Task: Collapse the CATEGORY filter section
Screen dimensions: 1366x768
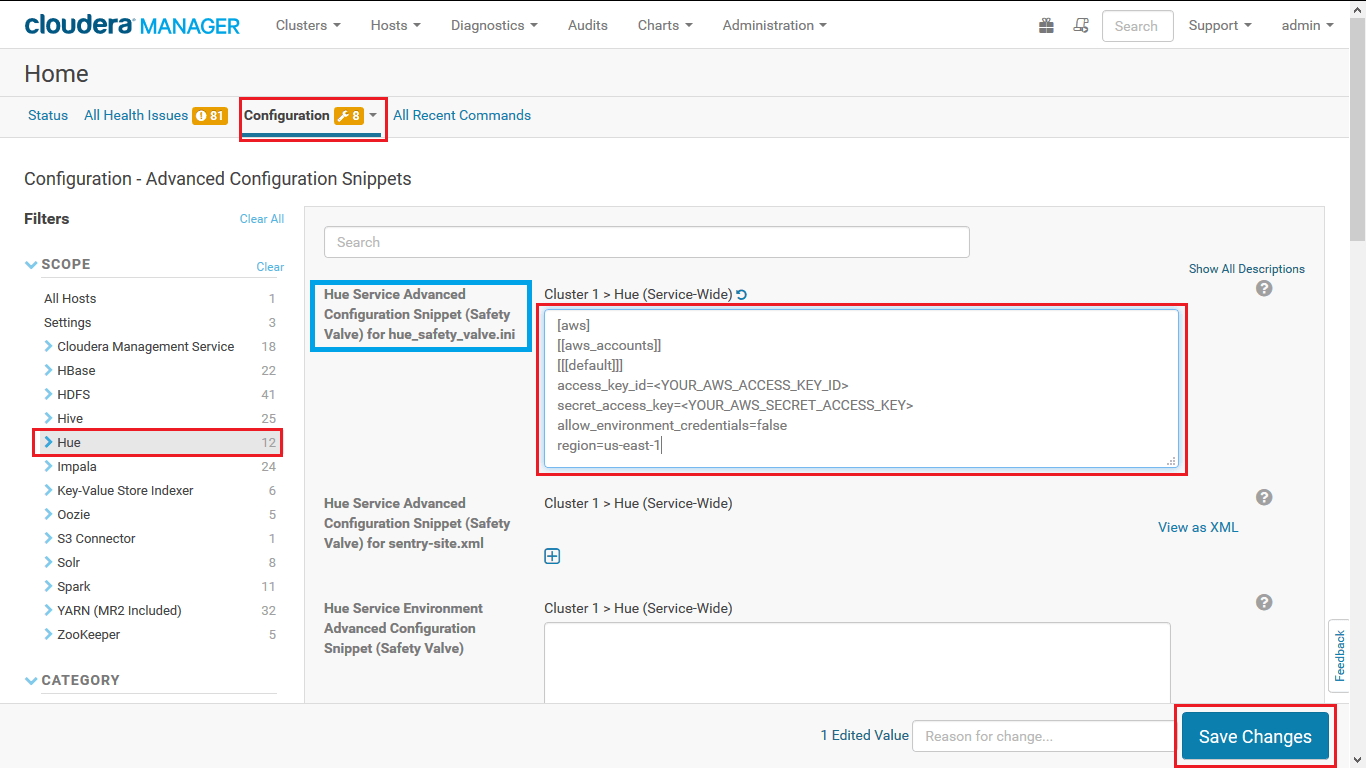Action: click(x=31, y=680)
